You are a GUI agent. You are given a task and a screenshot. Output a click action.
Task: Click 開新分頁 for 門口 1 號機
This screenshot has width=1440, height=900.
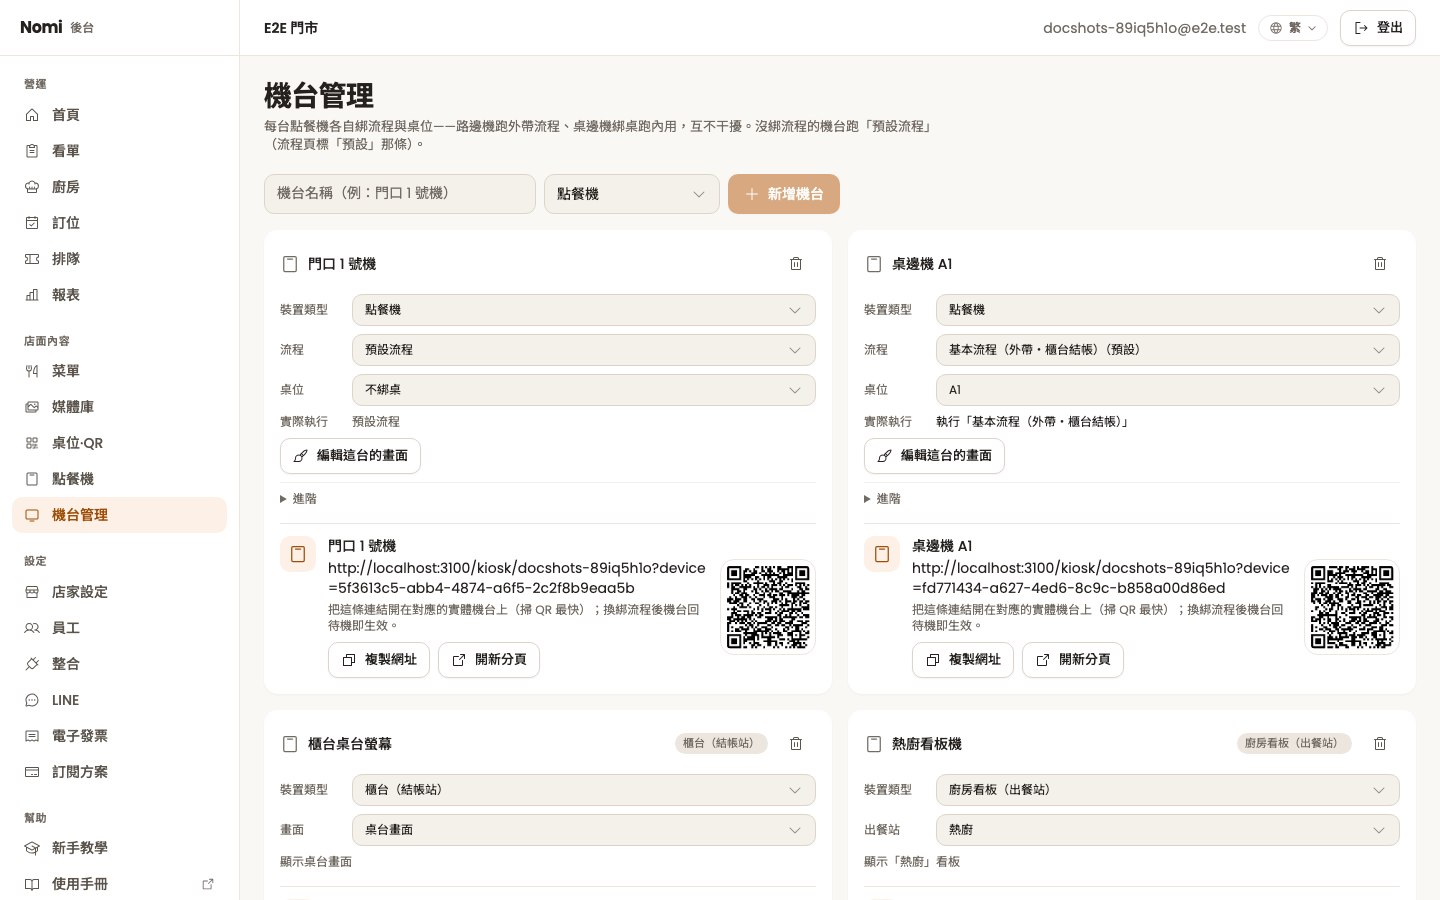tap(489, 660)
